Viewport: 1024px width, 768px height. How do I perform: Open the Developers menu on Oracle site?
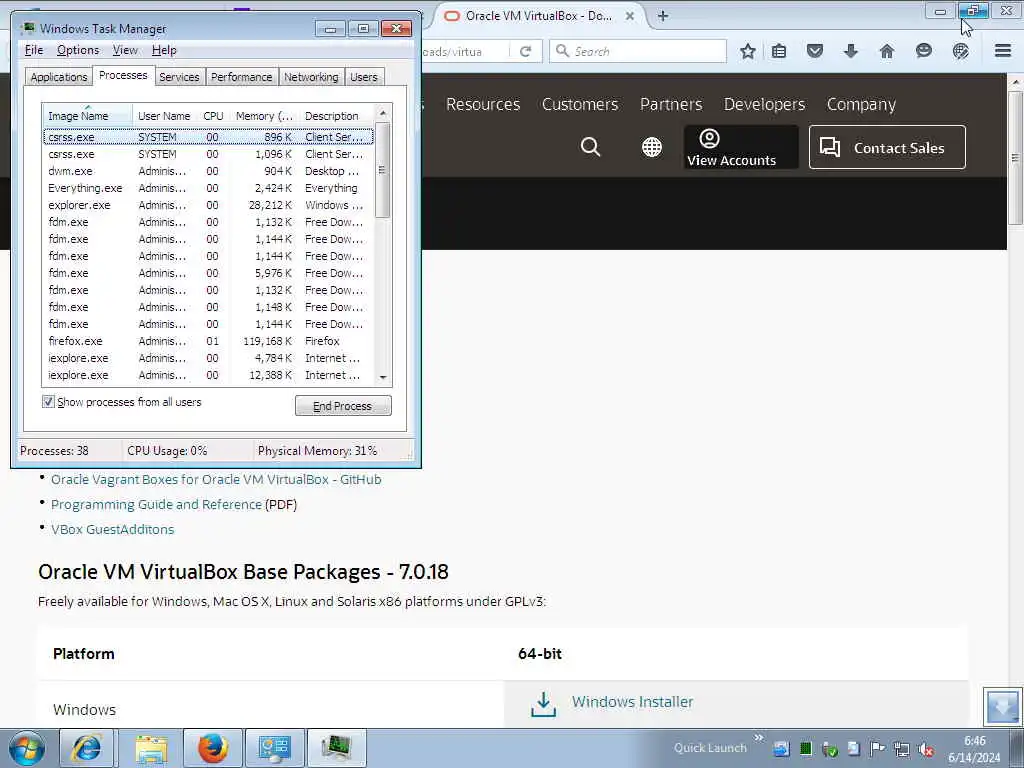pos(764,104)
